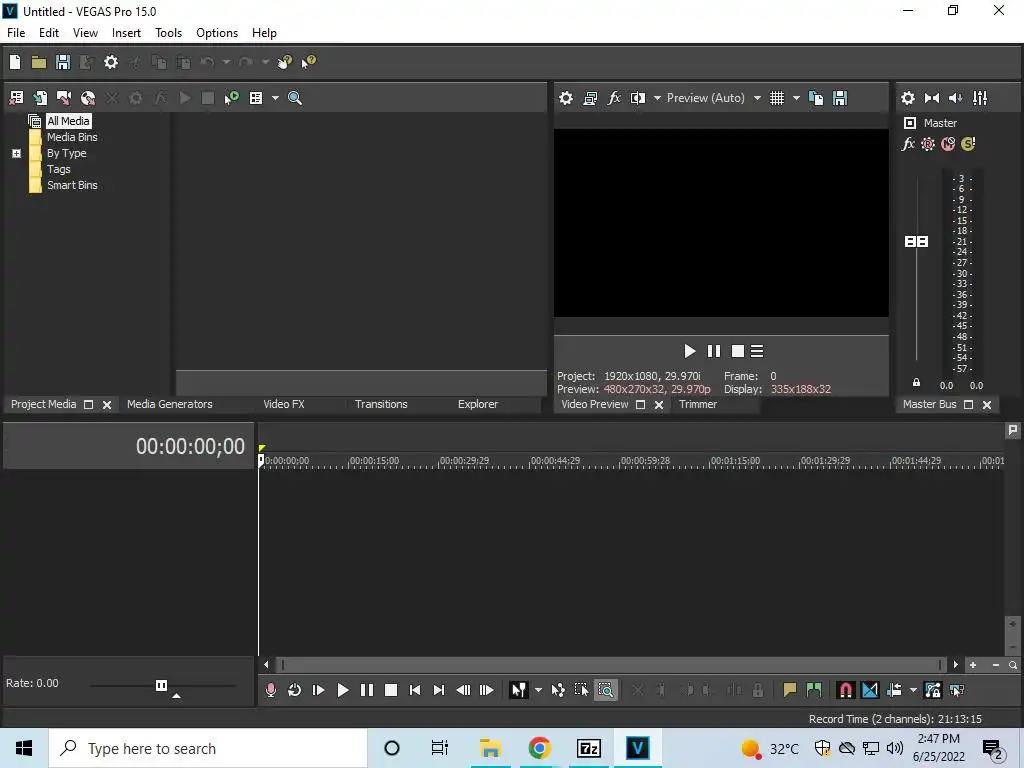This screenshot has width=1024, height=768.
Task: Click the Interactive Tutorials hand icon
Action: pyautogui.click(x=285, y=62)
